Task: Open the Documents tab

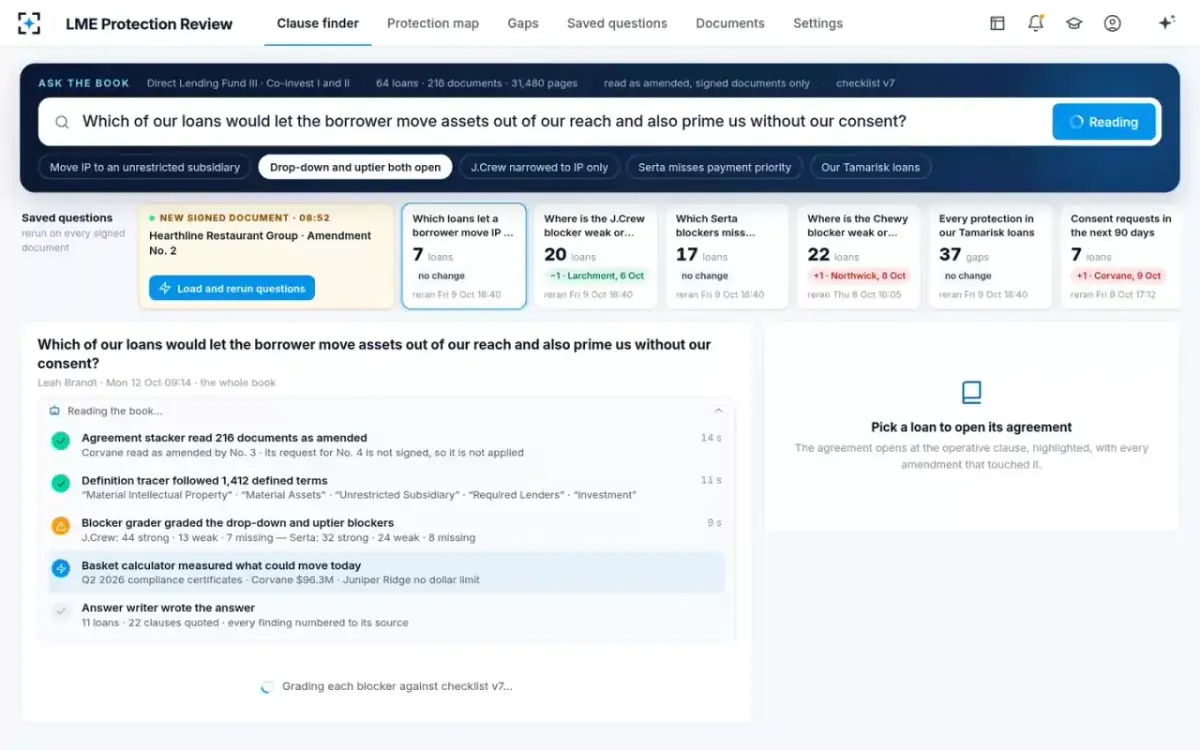Action: pyautogui.click(x=730, y=23)
